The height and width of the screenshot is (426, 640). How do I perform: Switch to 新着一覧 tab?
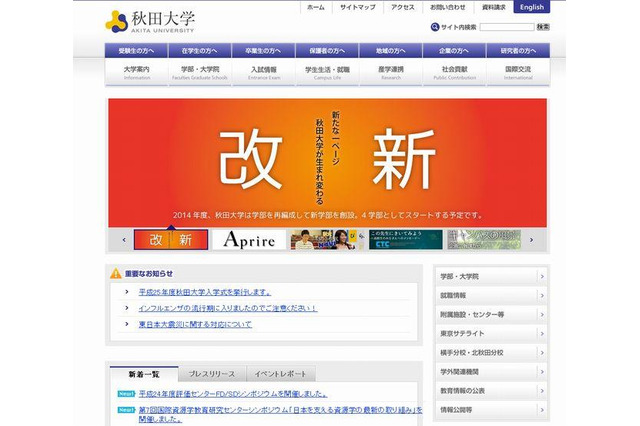pos(144,374)
